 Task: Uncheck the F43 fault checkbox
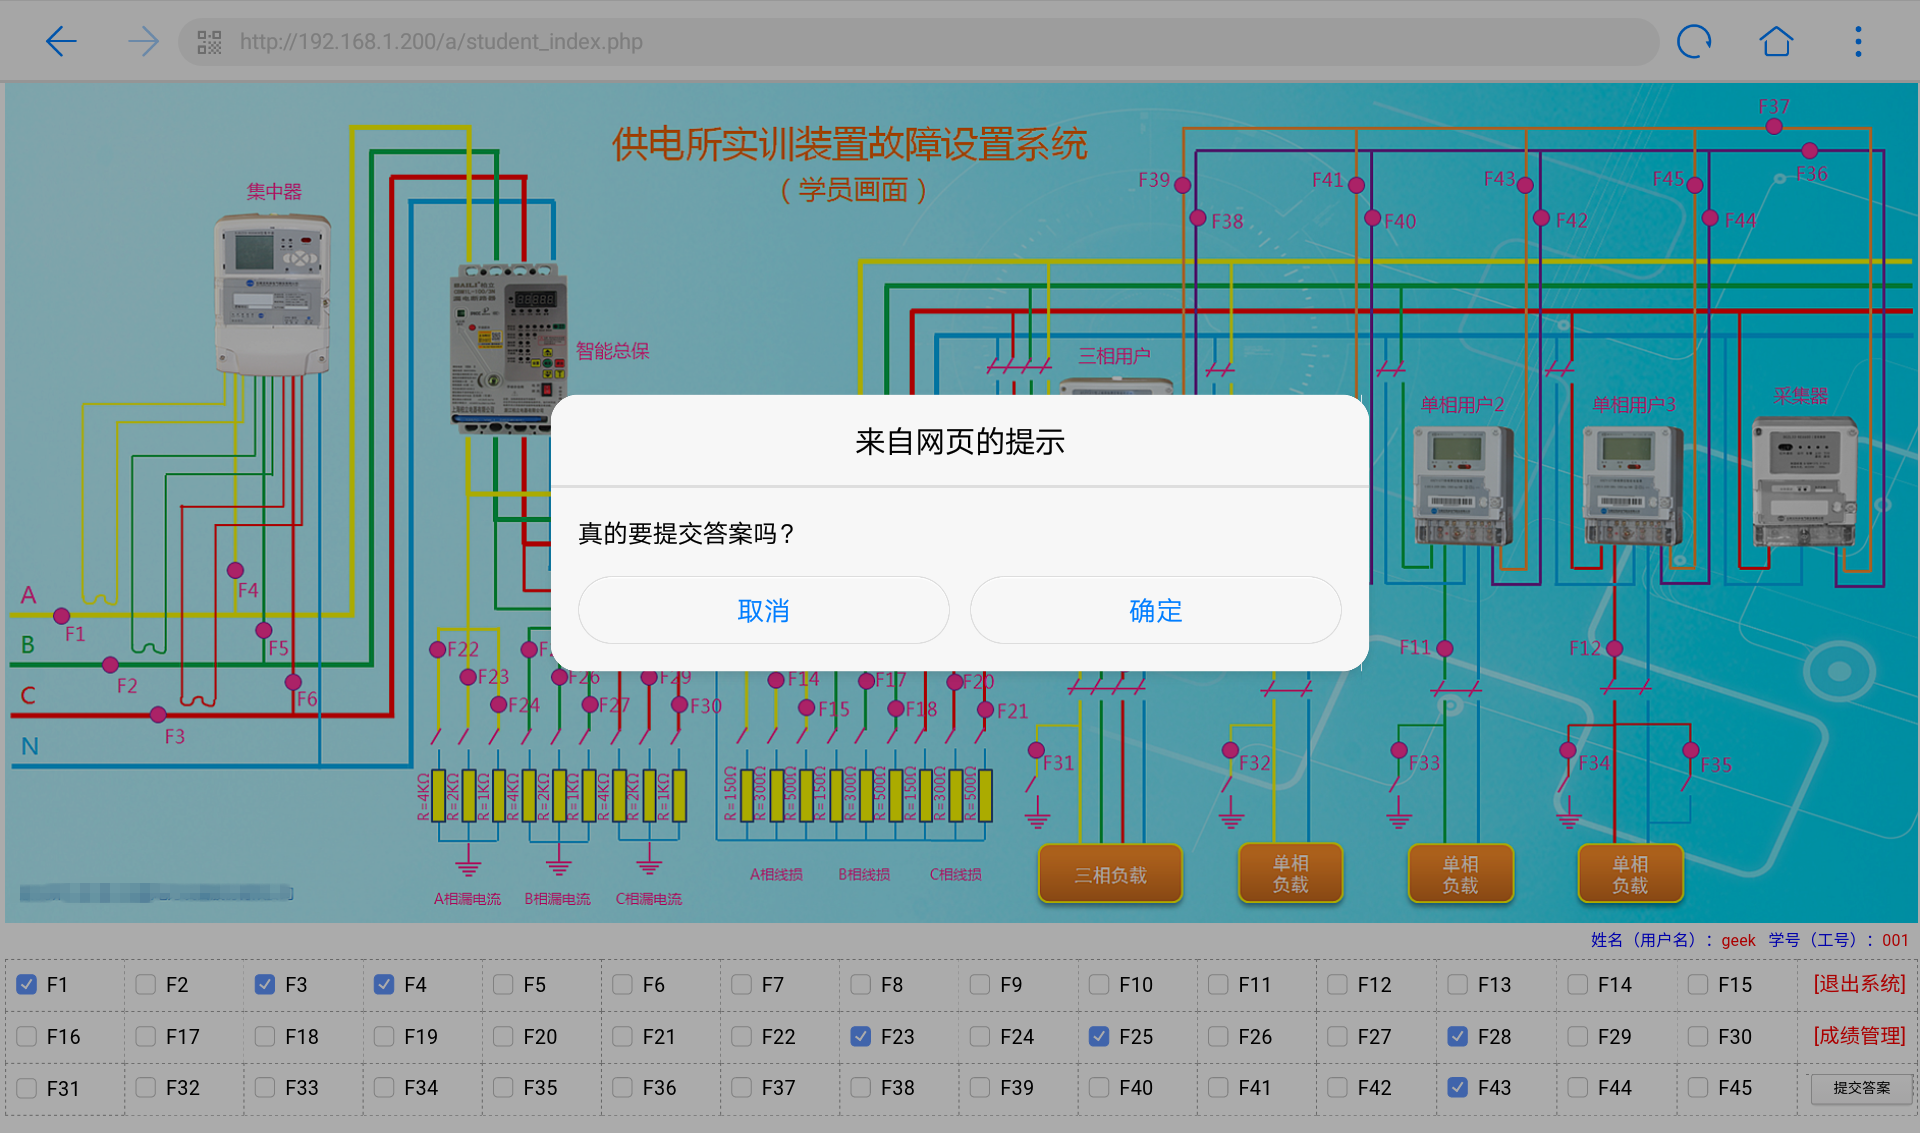coord(1458,1087)
